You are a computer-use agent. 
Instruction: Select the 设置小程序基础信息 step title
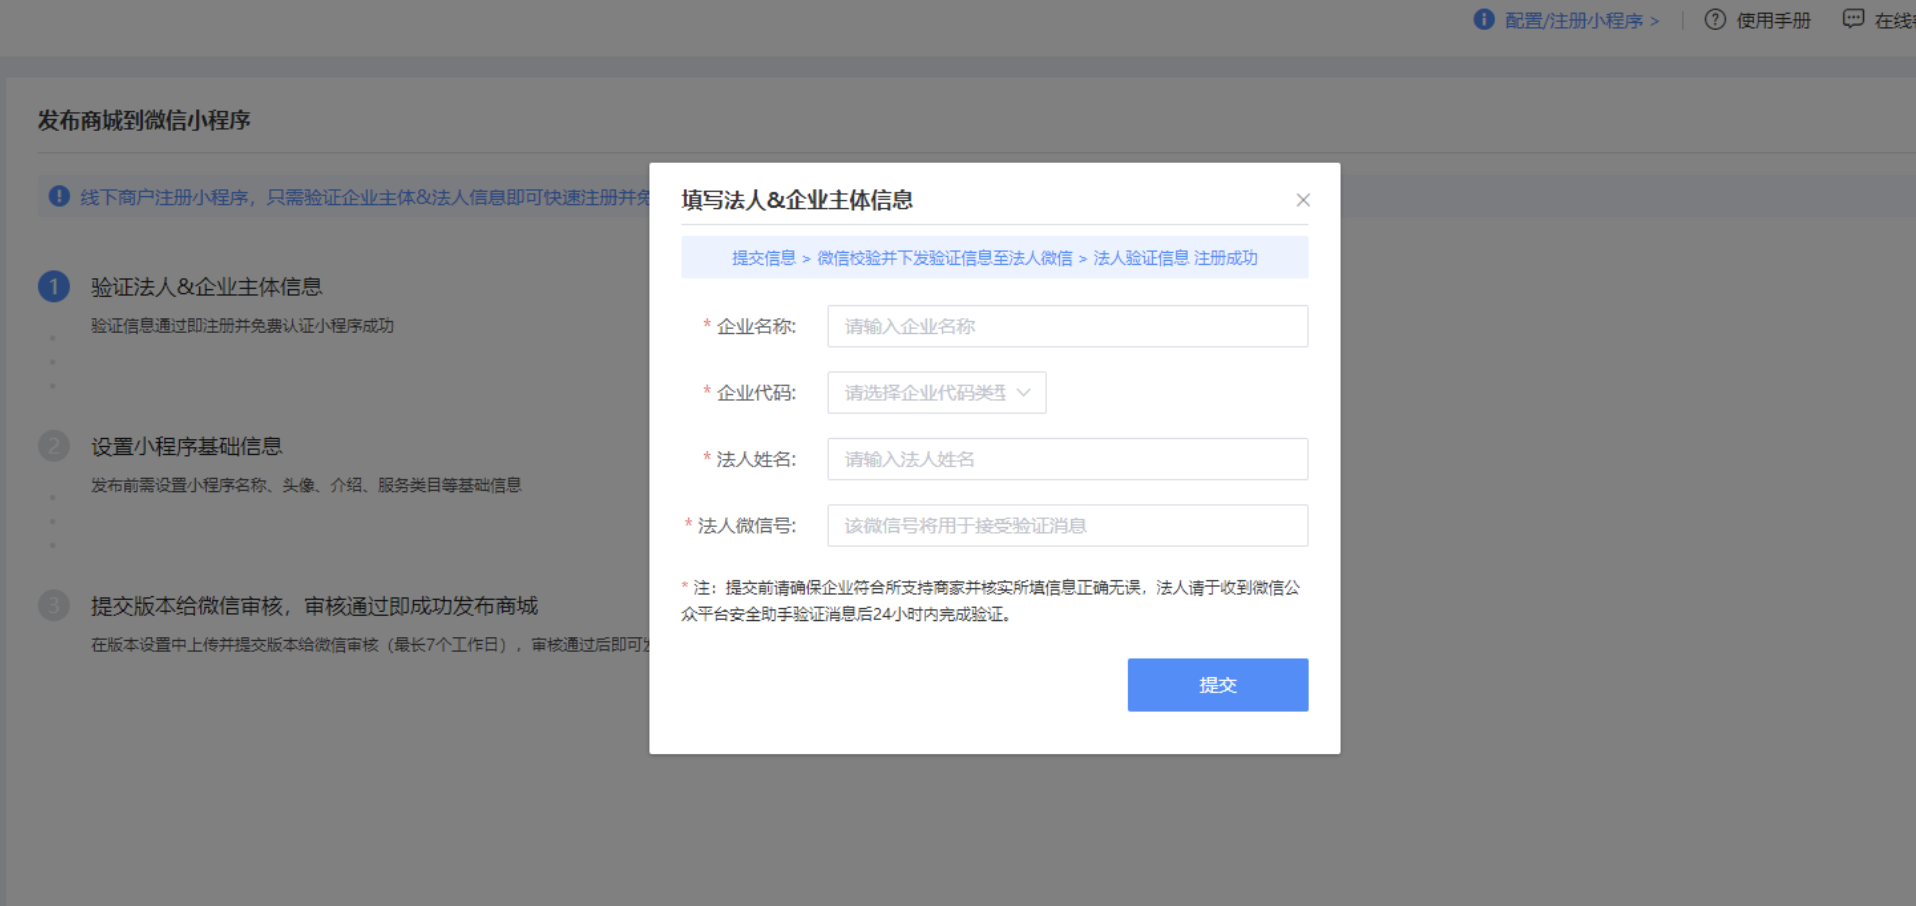pyautogui.click(x=186, y=447)
